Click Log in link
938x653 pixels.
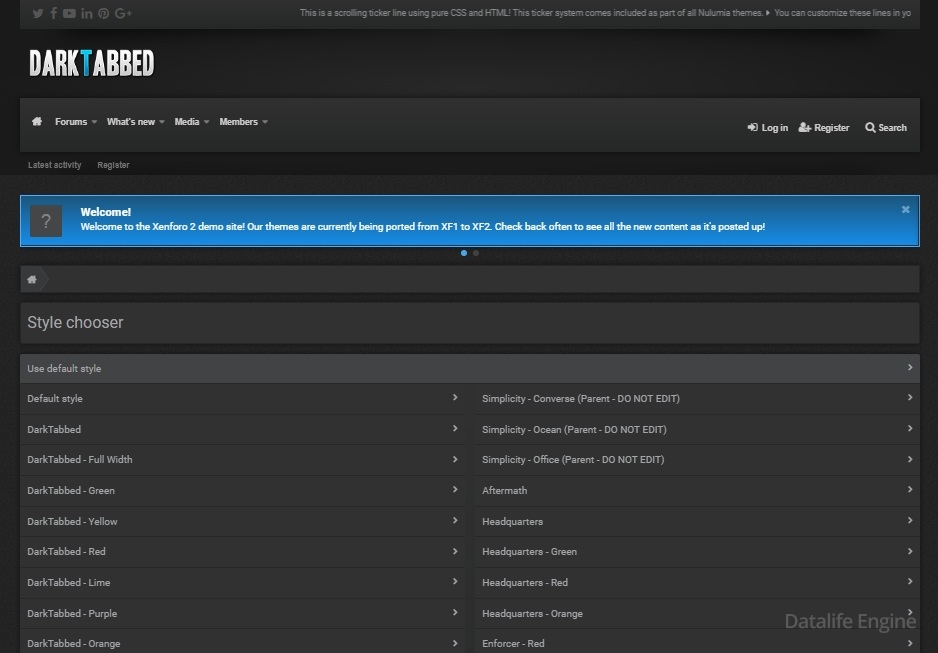768,127
